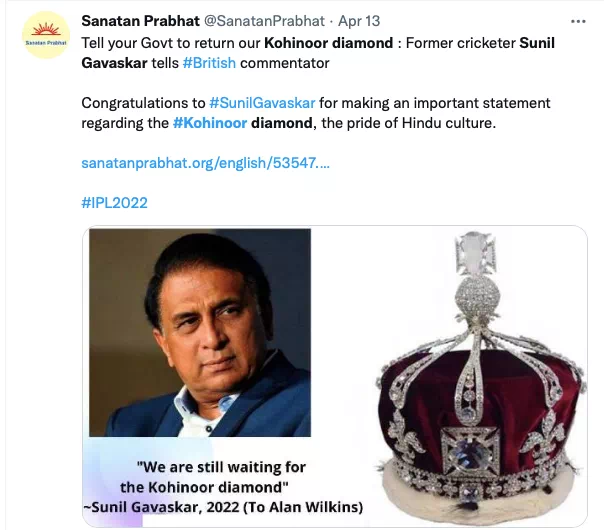Follow the #British hashtag
This screenshot has width=604, height=530.
pyautogui.click(x=209, y=63)
